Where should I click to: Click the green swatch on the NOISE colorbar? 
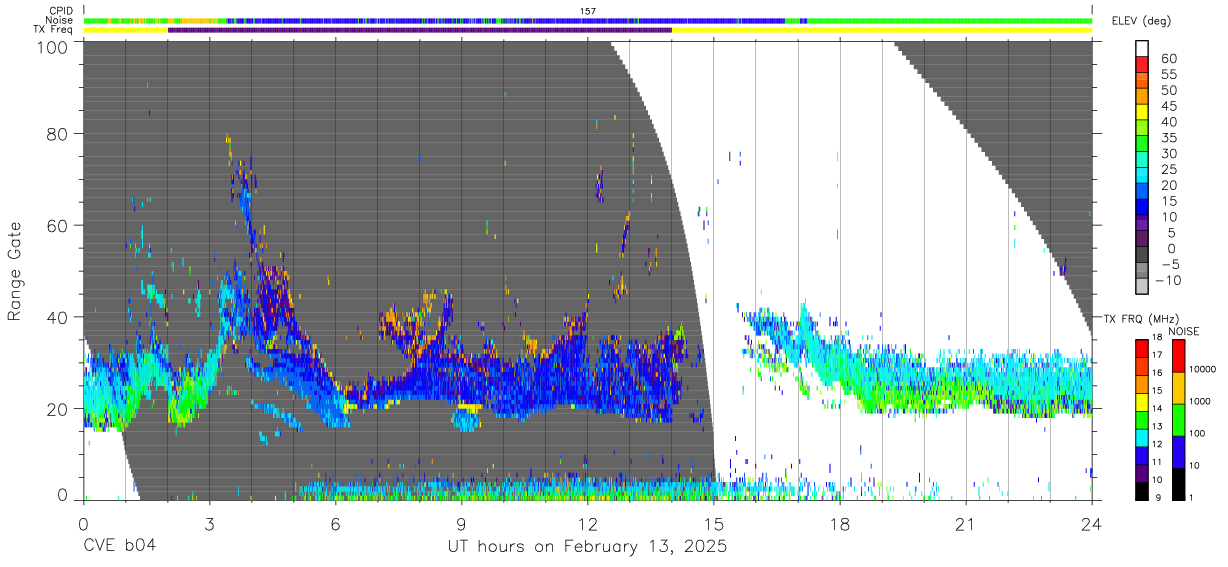[1178, 418]
